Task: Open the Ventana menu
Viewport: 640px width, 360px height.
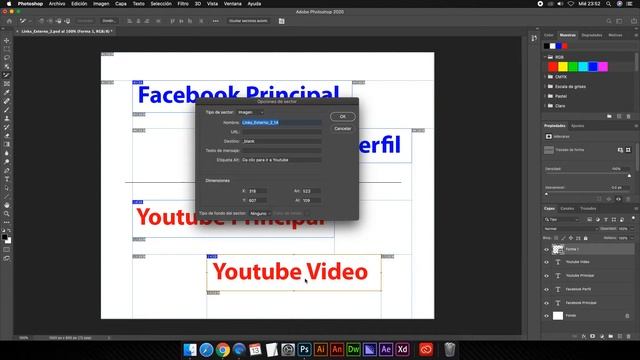Action: point(233,4)
